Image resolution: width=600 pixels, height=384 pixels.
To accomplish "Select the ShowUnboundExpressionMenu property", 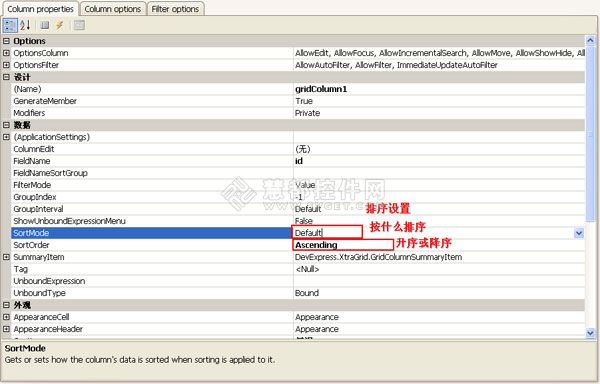I will point(69,221).
